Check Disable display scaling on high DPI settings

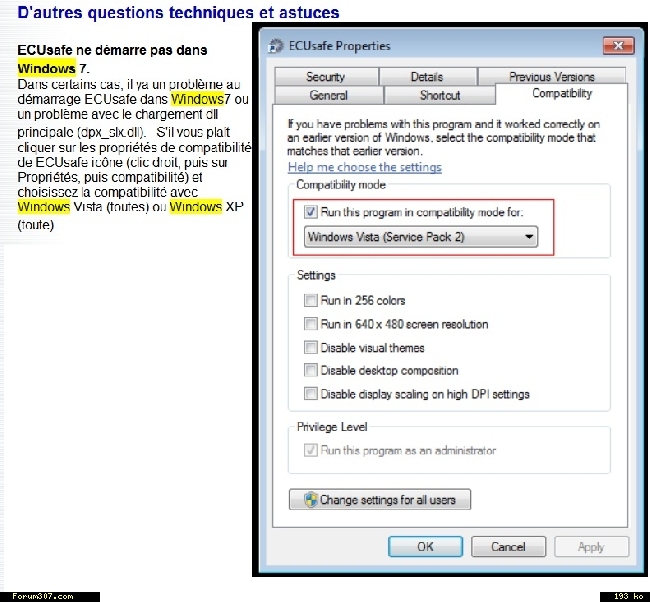click(x=310, y=393)
